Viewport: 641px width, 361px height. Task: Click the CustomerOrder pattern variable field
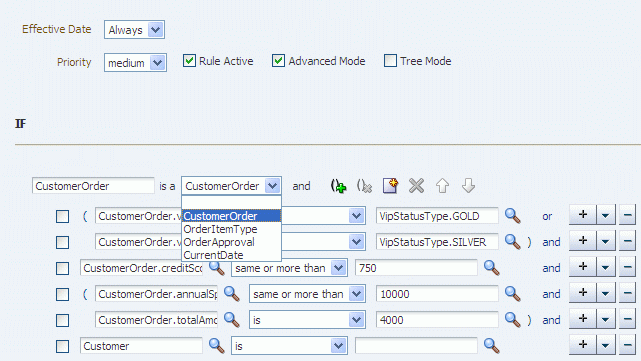[x=93, y=186]
